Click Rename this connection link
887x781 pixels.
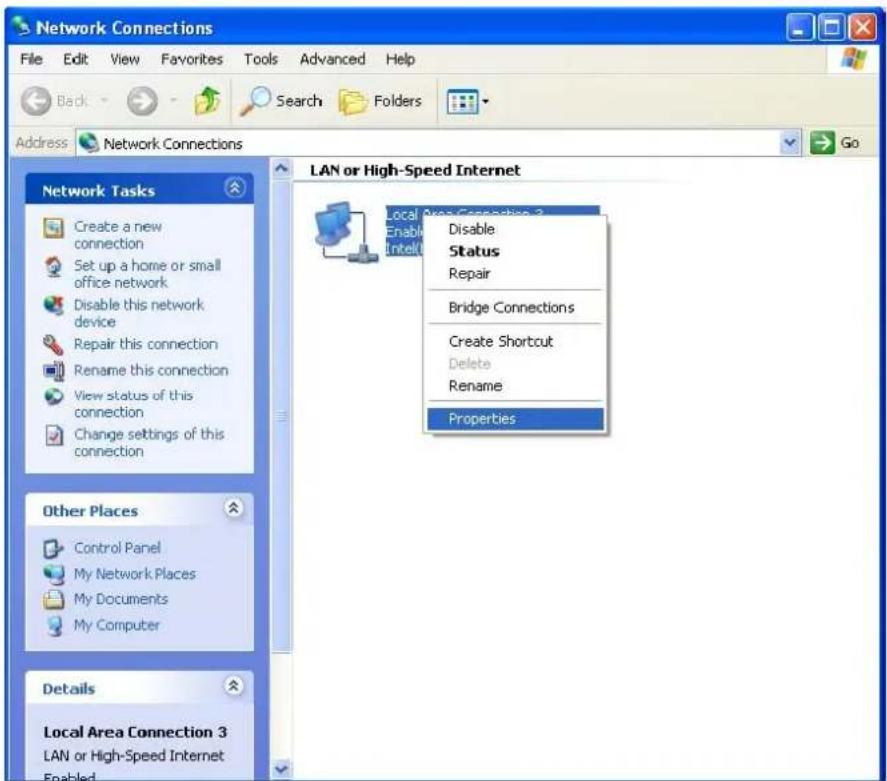(151, 370)
